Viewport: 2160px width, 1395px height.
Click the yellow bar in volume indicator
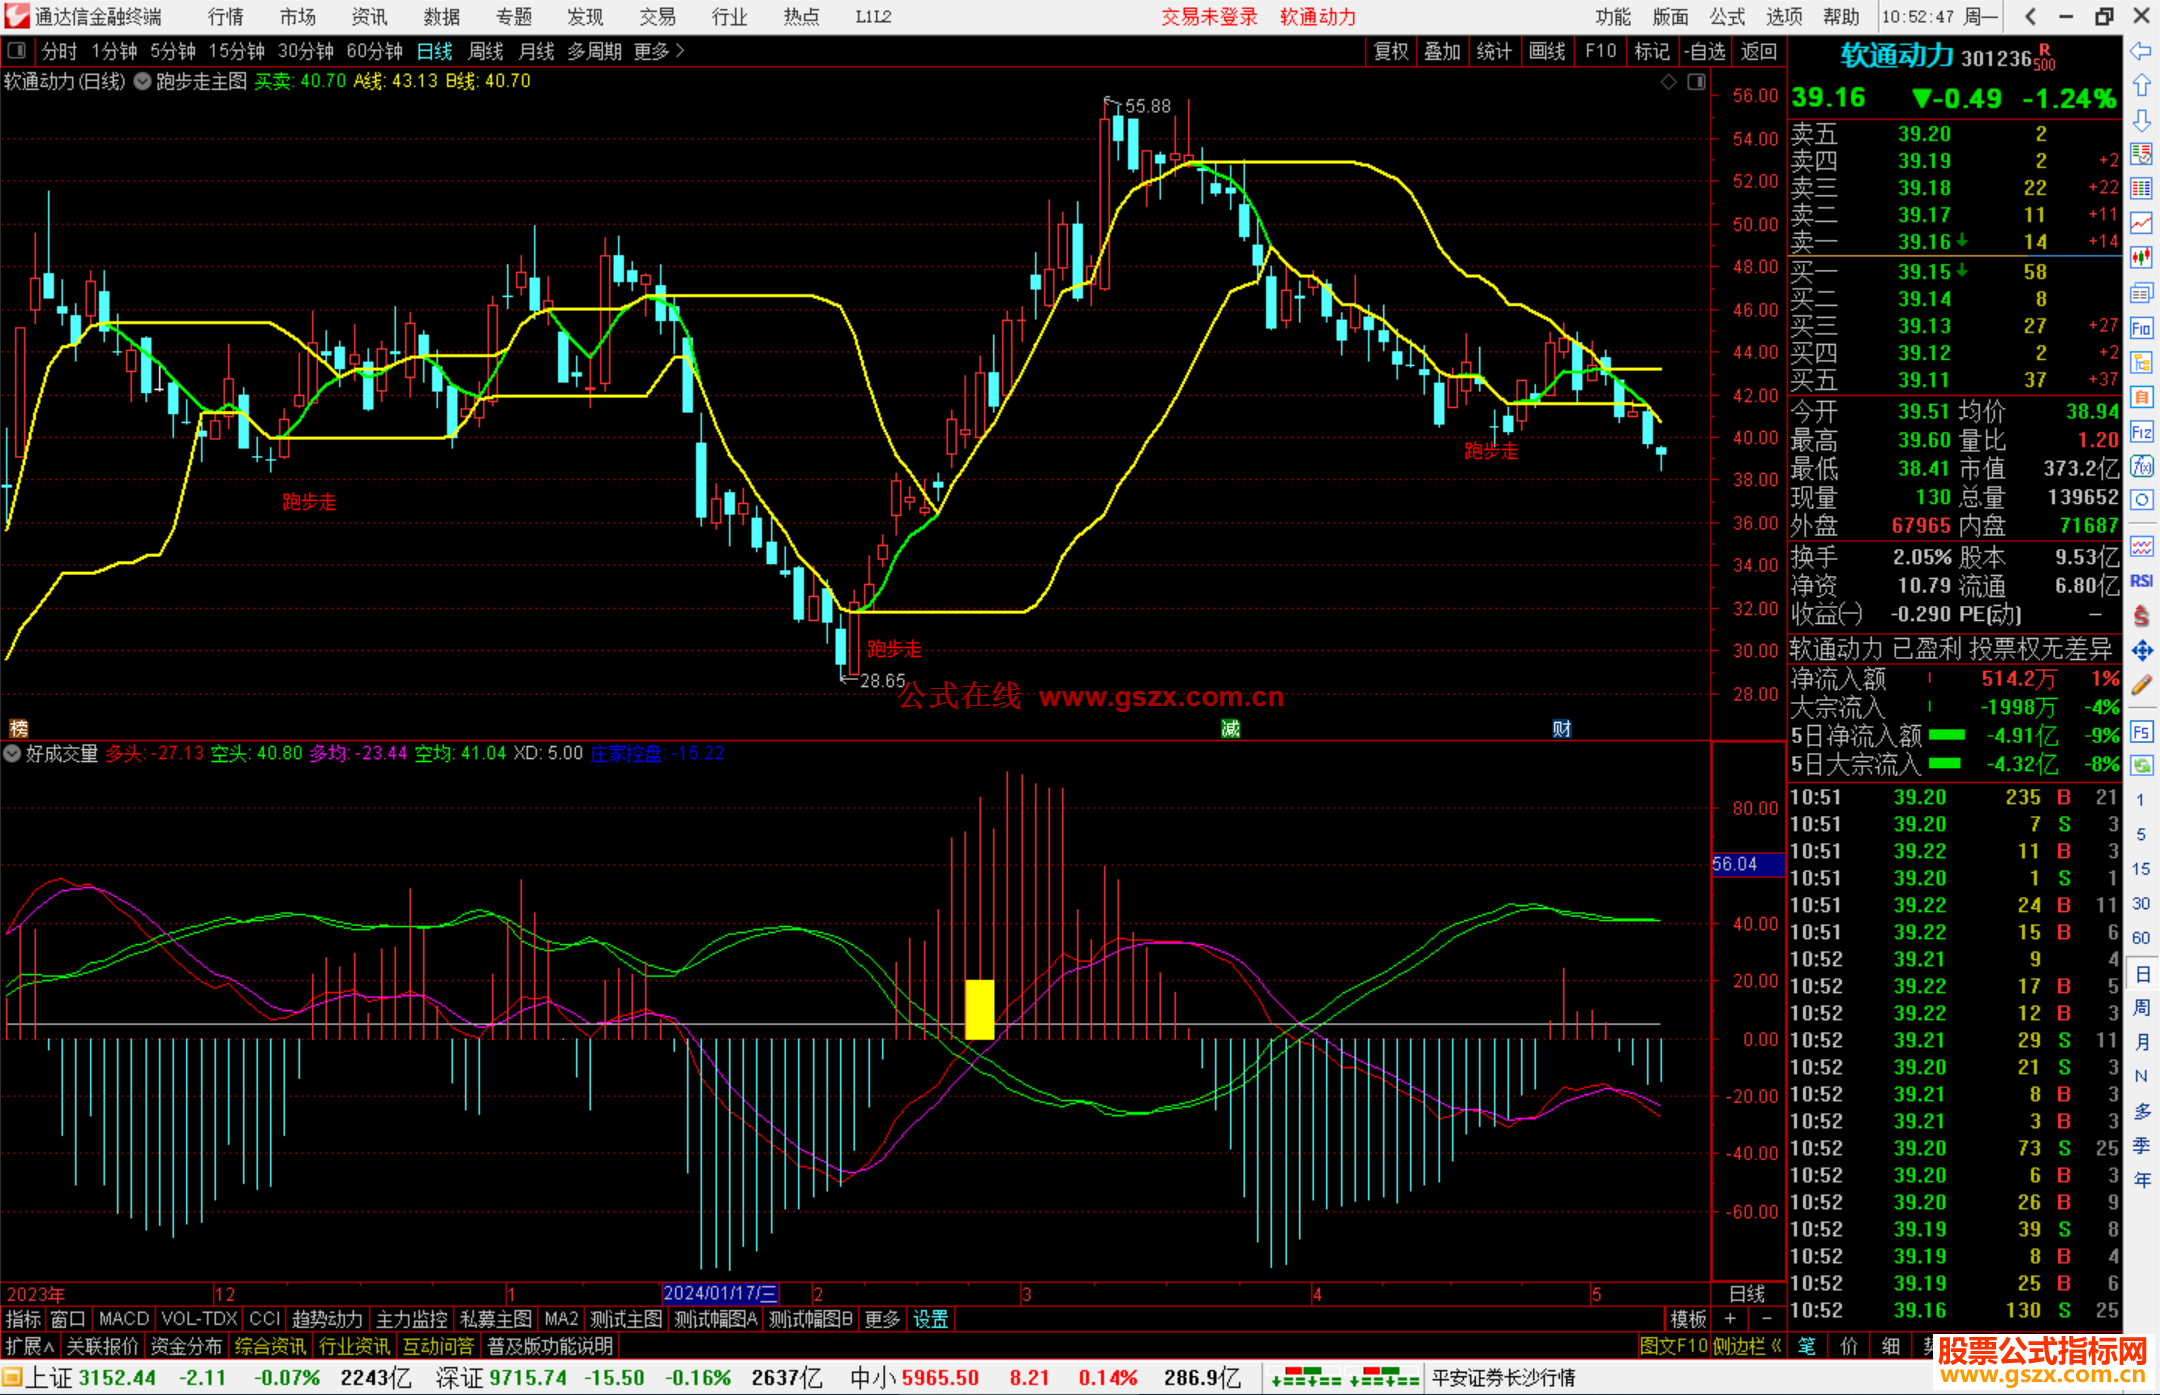pyautogui.click(x=979, y=1009)
